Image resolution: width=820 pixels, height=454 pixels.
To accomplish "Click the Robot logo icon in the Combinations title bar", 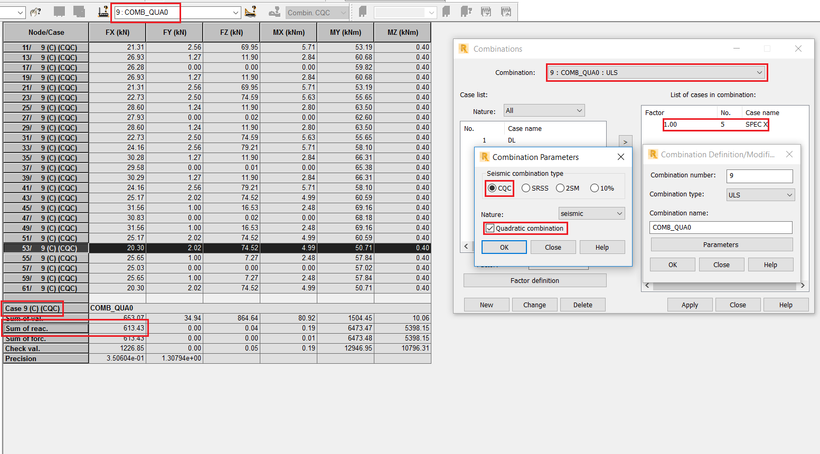I will tap(463, 49).
